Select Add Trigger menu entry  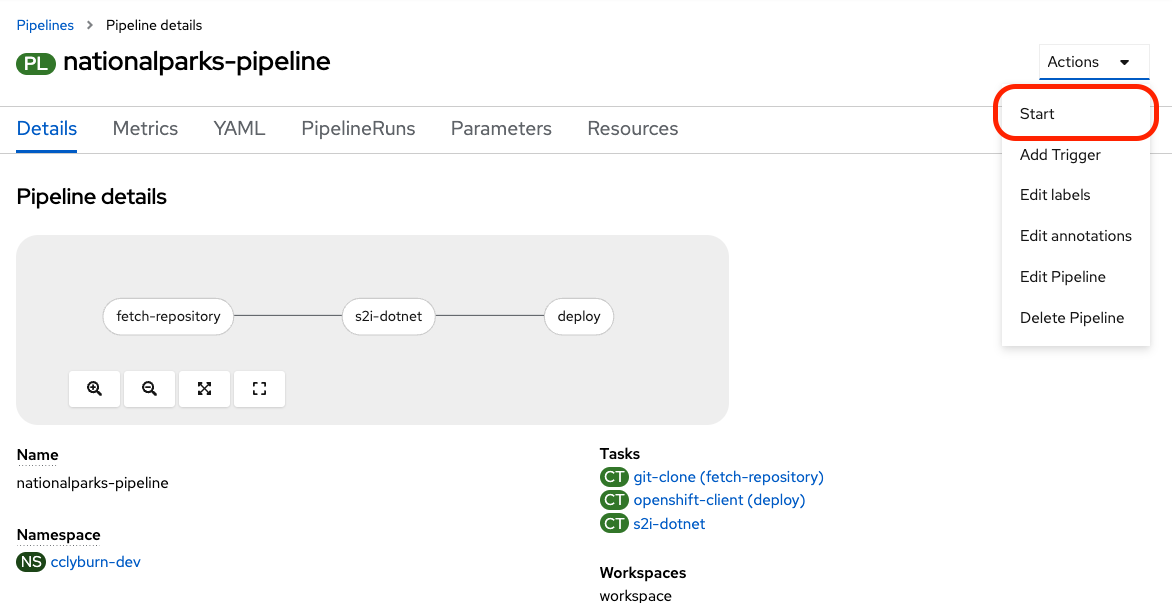tap(1076, 155)
